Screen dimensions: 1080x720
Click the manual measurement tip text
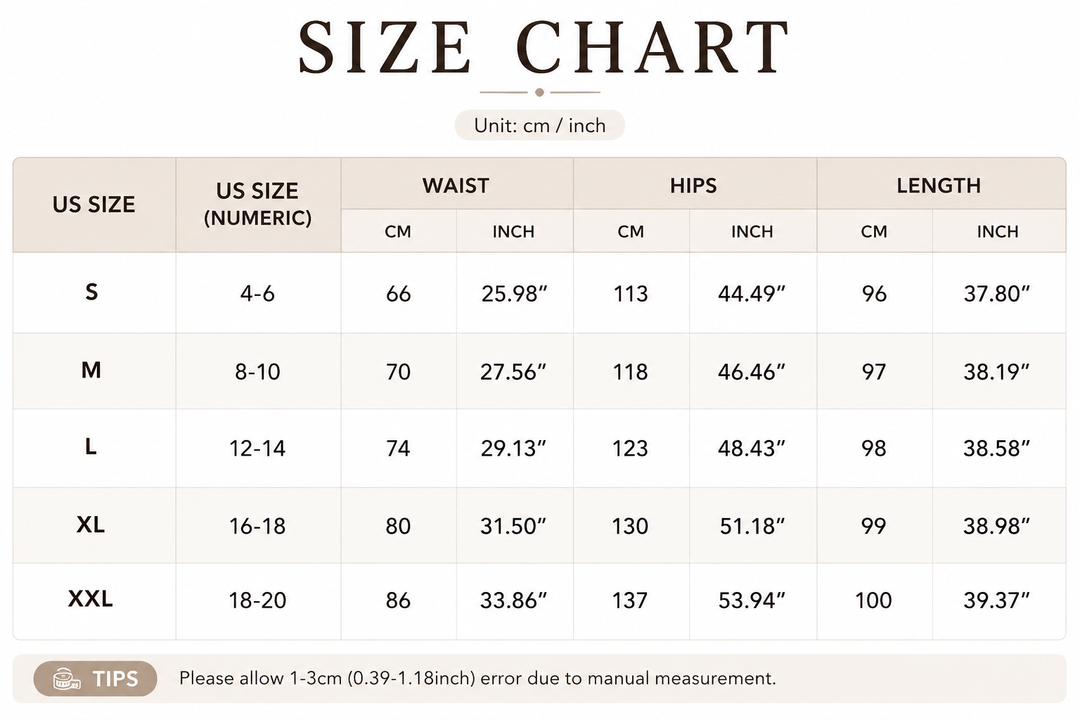tap(477, 679)
